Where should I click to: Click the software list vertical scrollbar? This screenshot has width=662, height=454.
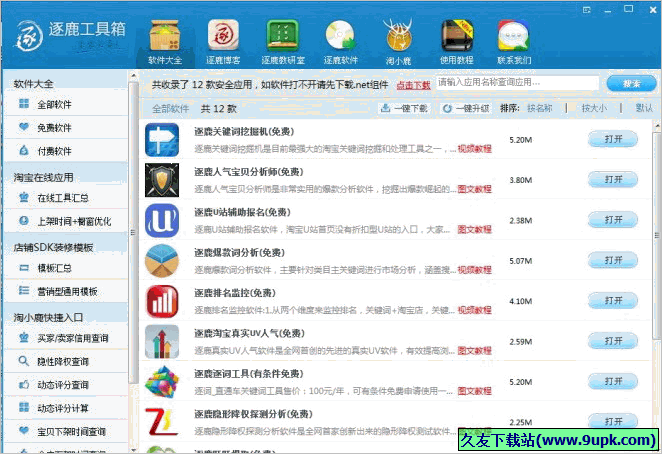(x=657, y=234)
